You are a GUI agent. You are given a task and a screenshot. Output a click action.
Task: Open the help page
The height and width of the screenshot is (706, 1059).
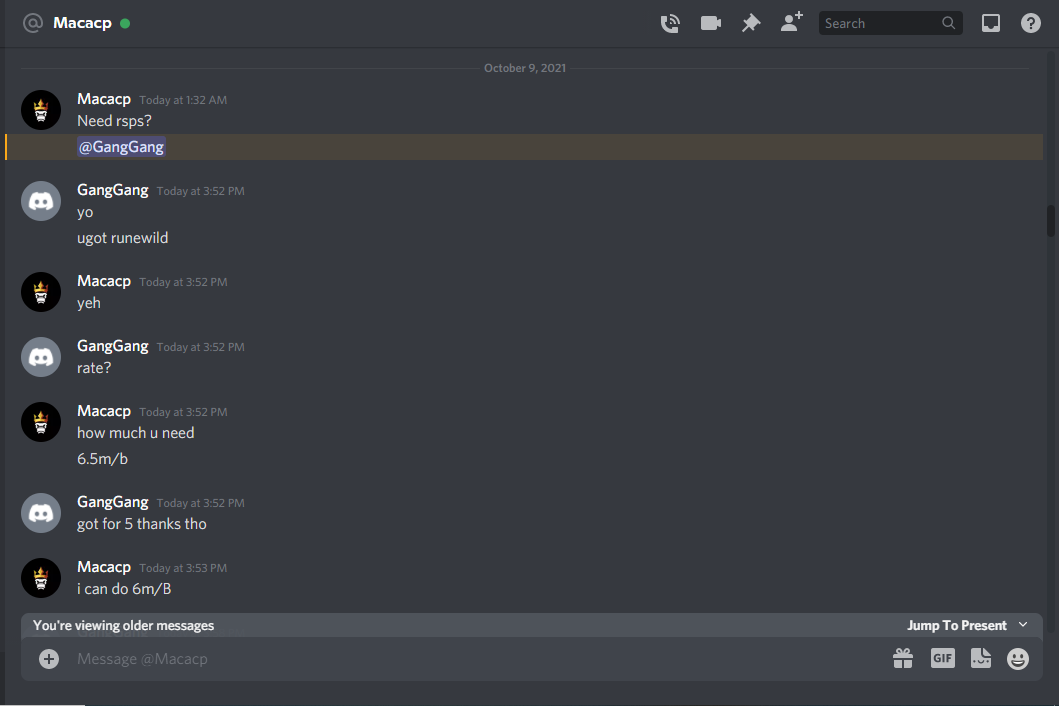tap(1031, 23)
